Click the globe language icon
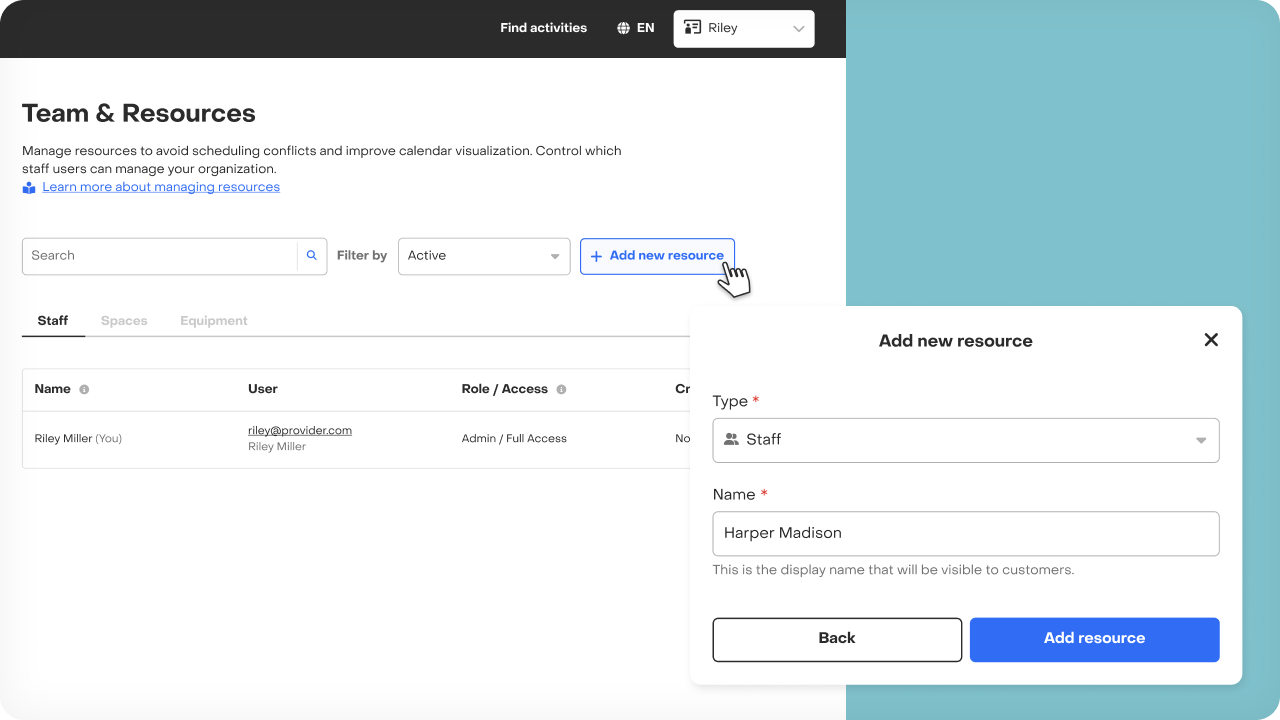 624,28
